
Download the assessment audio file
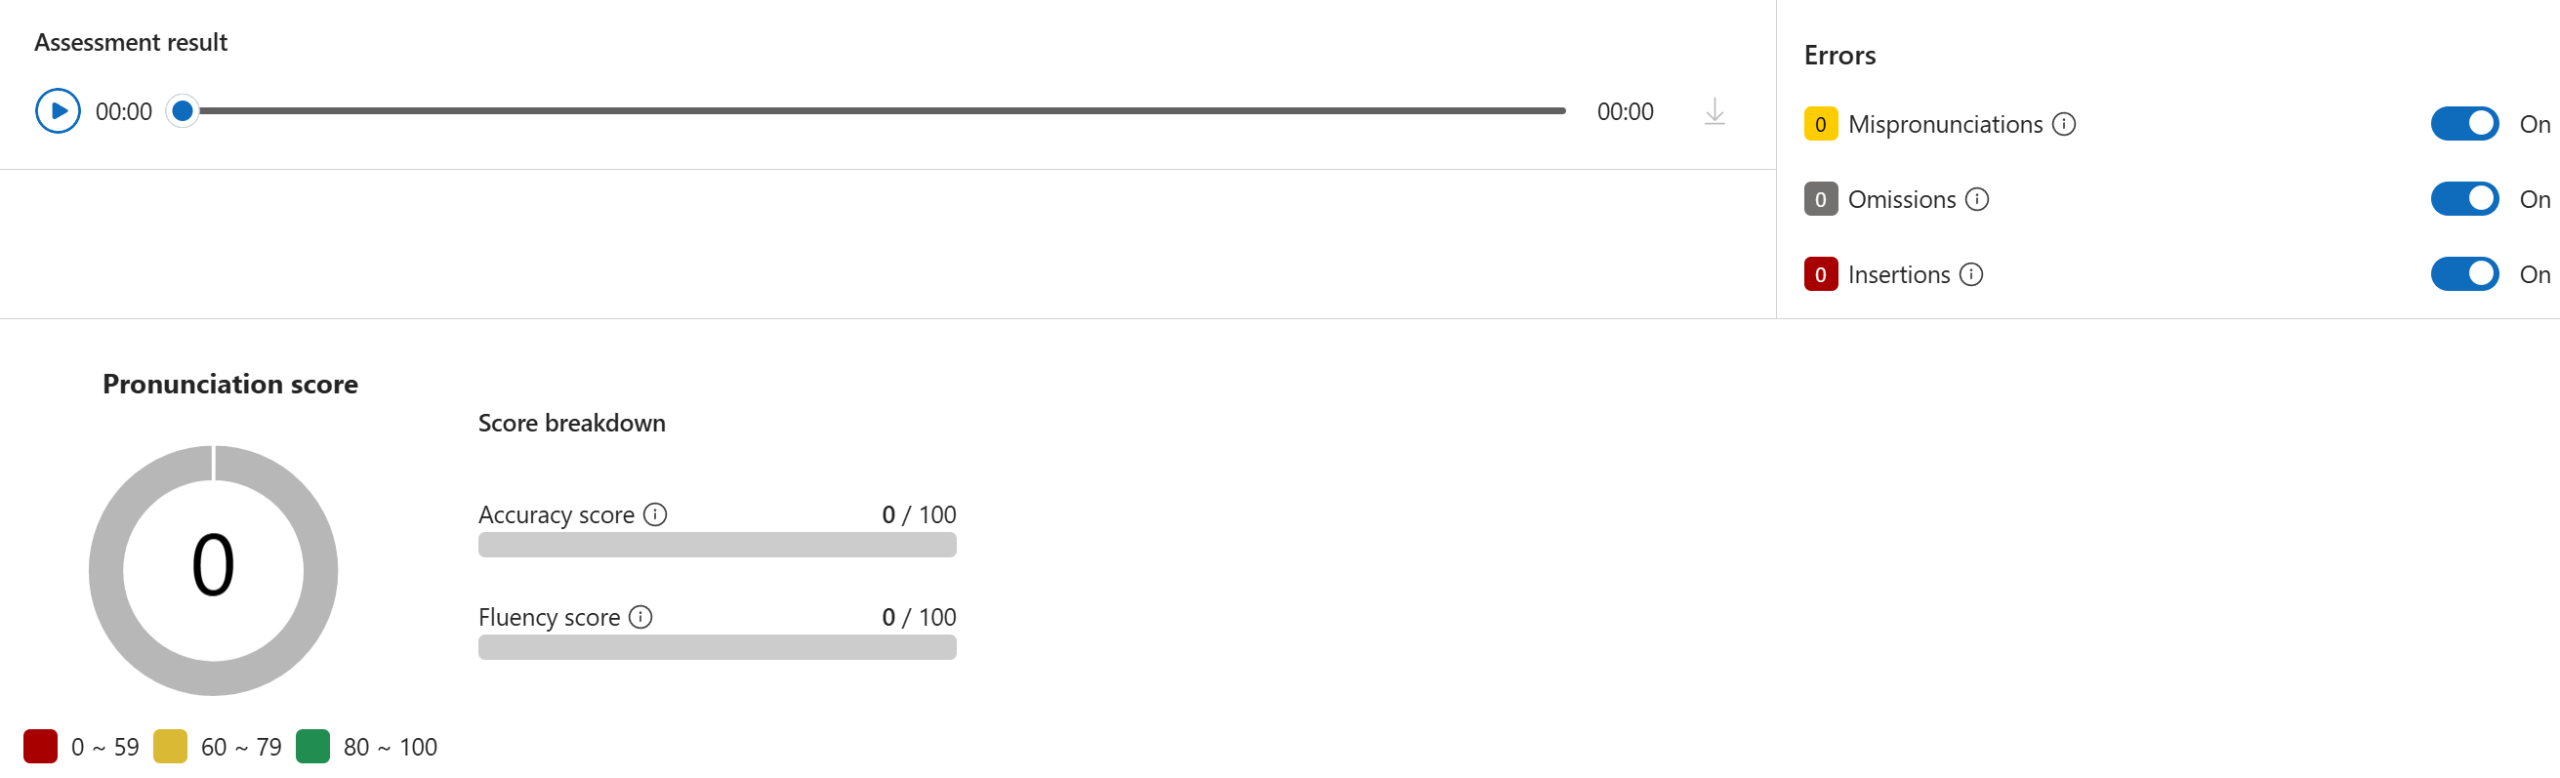(1714, 112)
